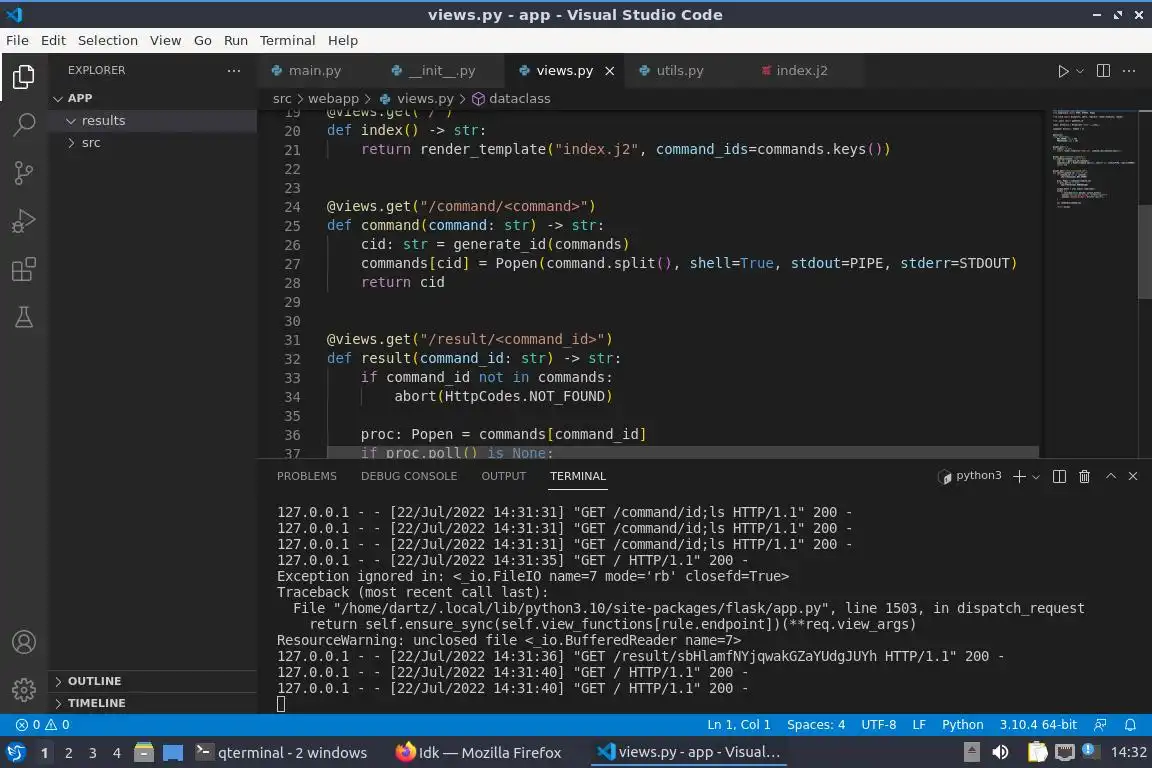Expand the TIMELINE section
Viewport: 1152px width, 768px height.
click(x=153, y=703)
